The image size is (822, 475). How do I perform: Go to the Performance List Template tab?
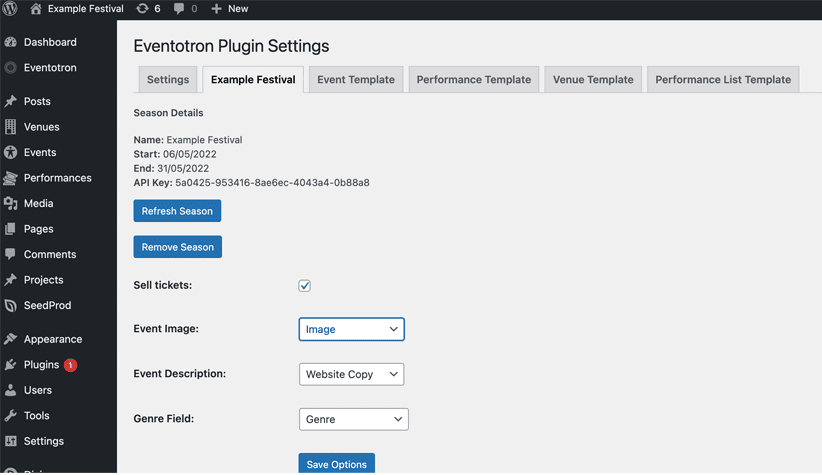point(723,80)
